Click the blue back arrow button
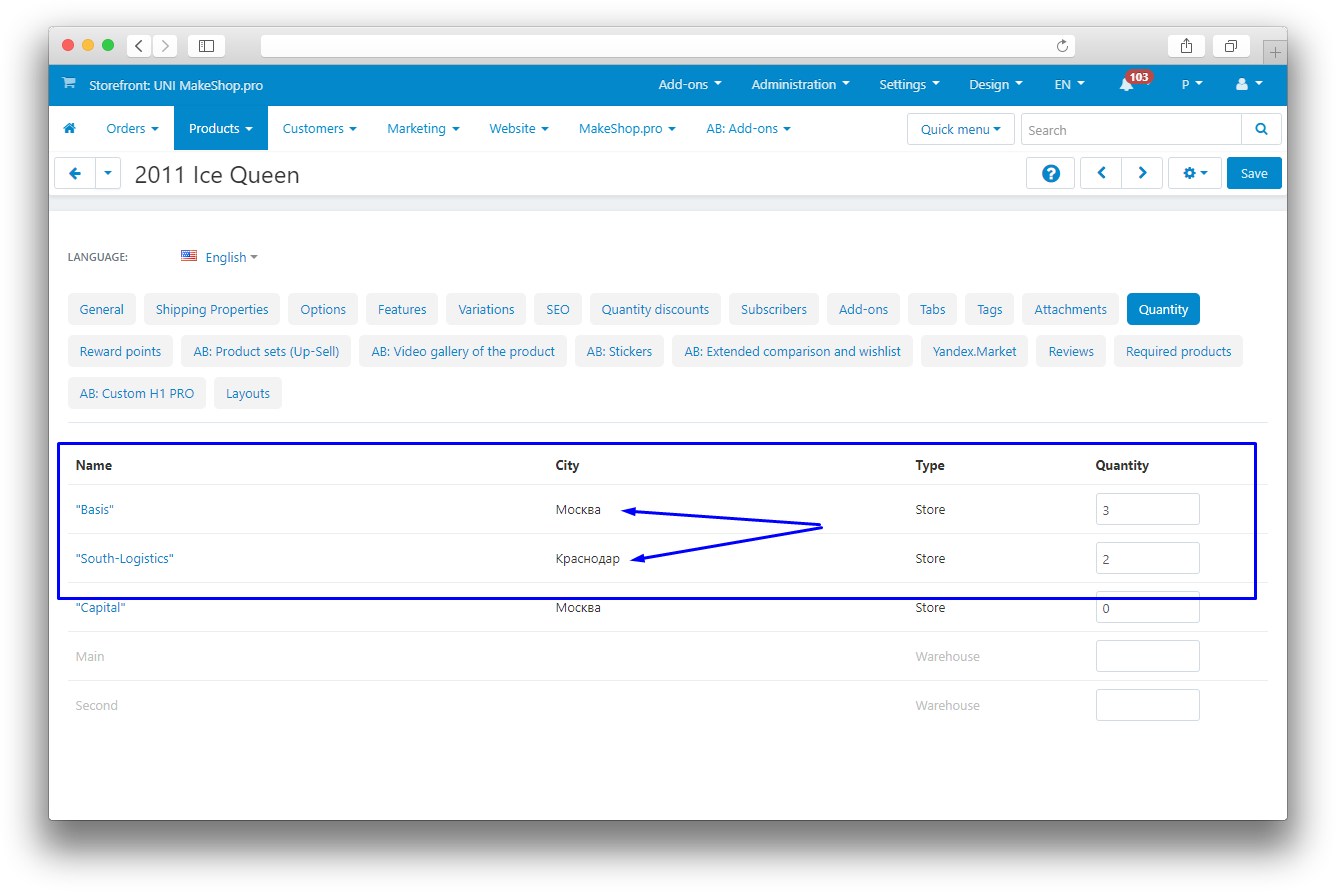The image size is (1336, 891). coord(75,173)
